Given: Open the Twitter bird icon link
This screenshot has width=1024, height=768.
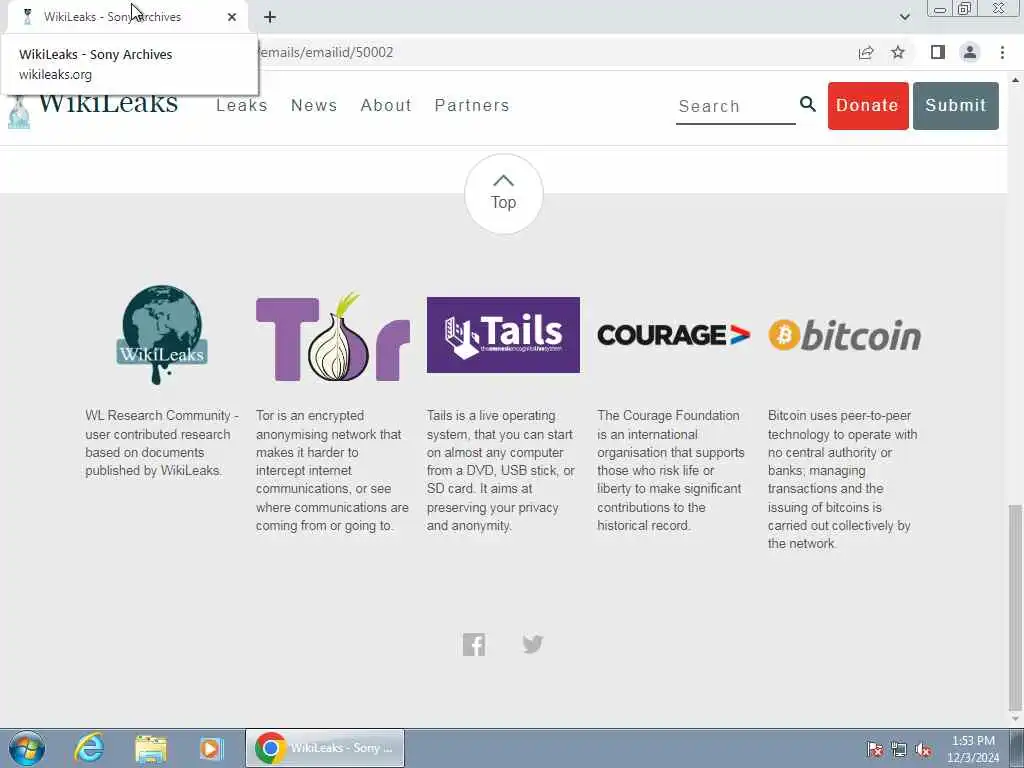Looking at the screenshot, I should pyautogui.click(x=533, y=644).
